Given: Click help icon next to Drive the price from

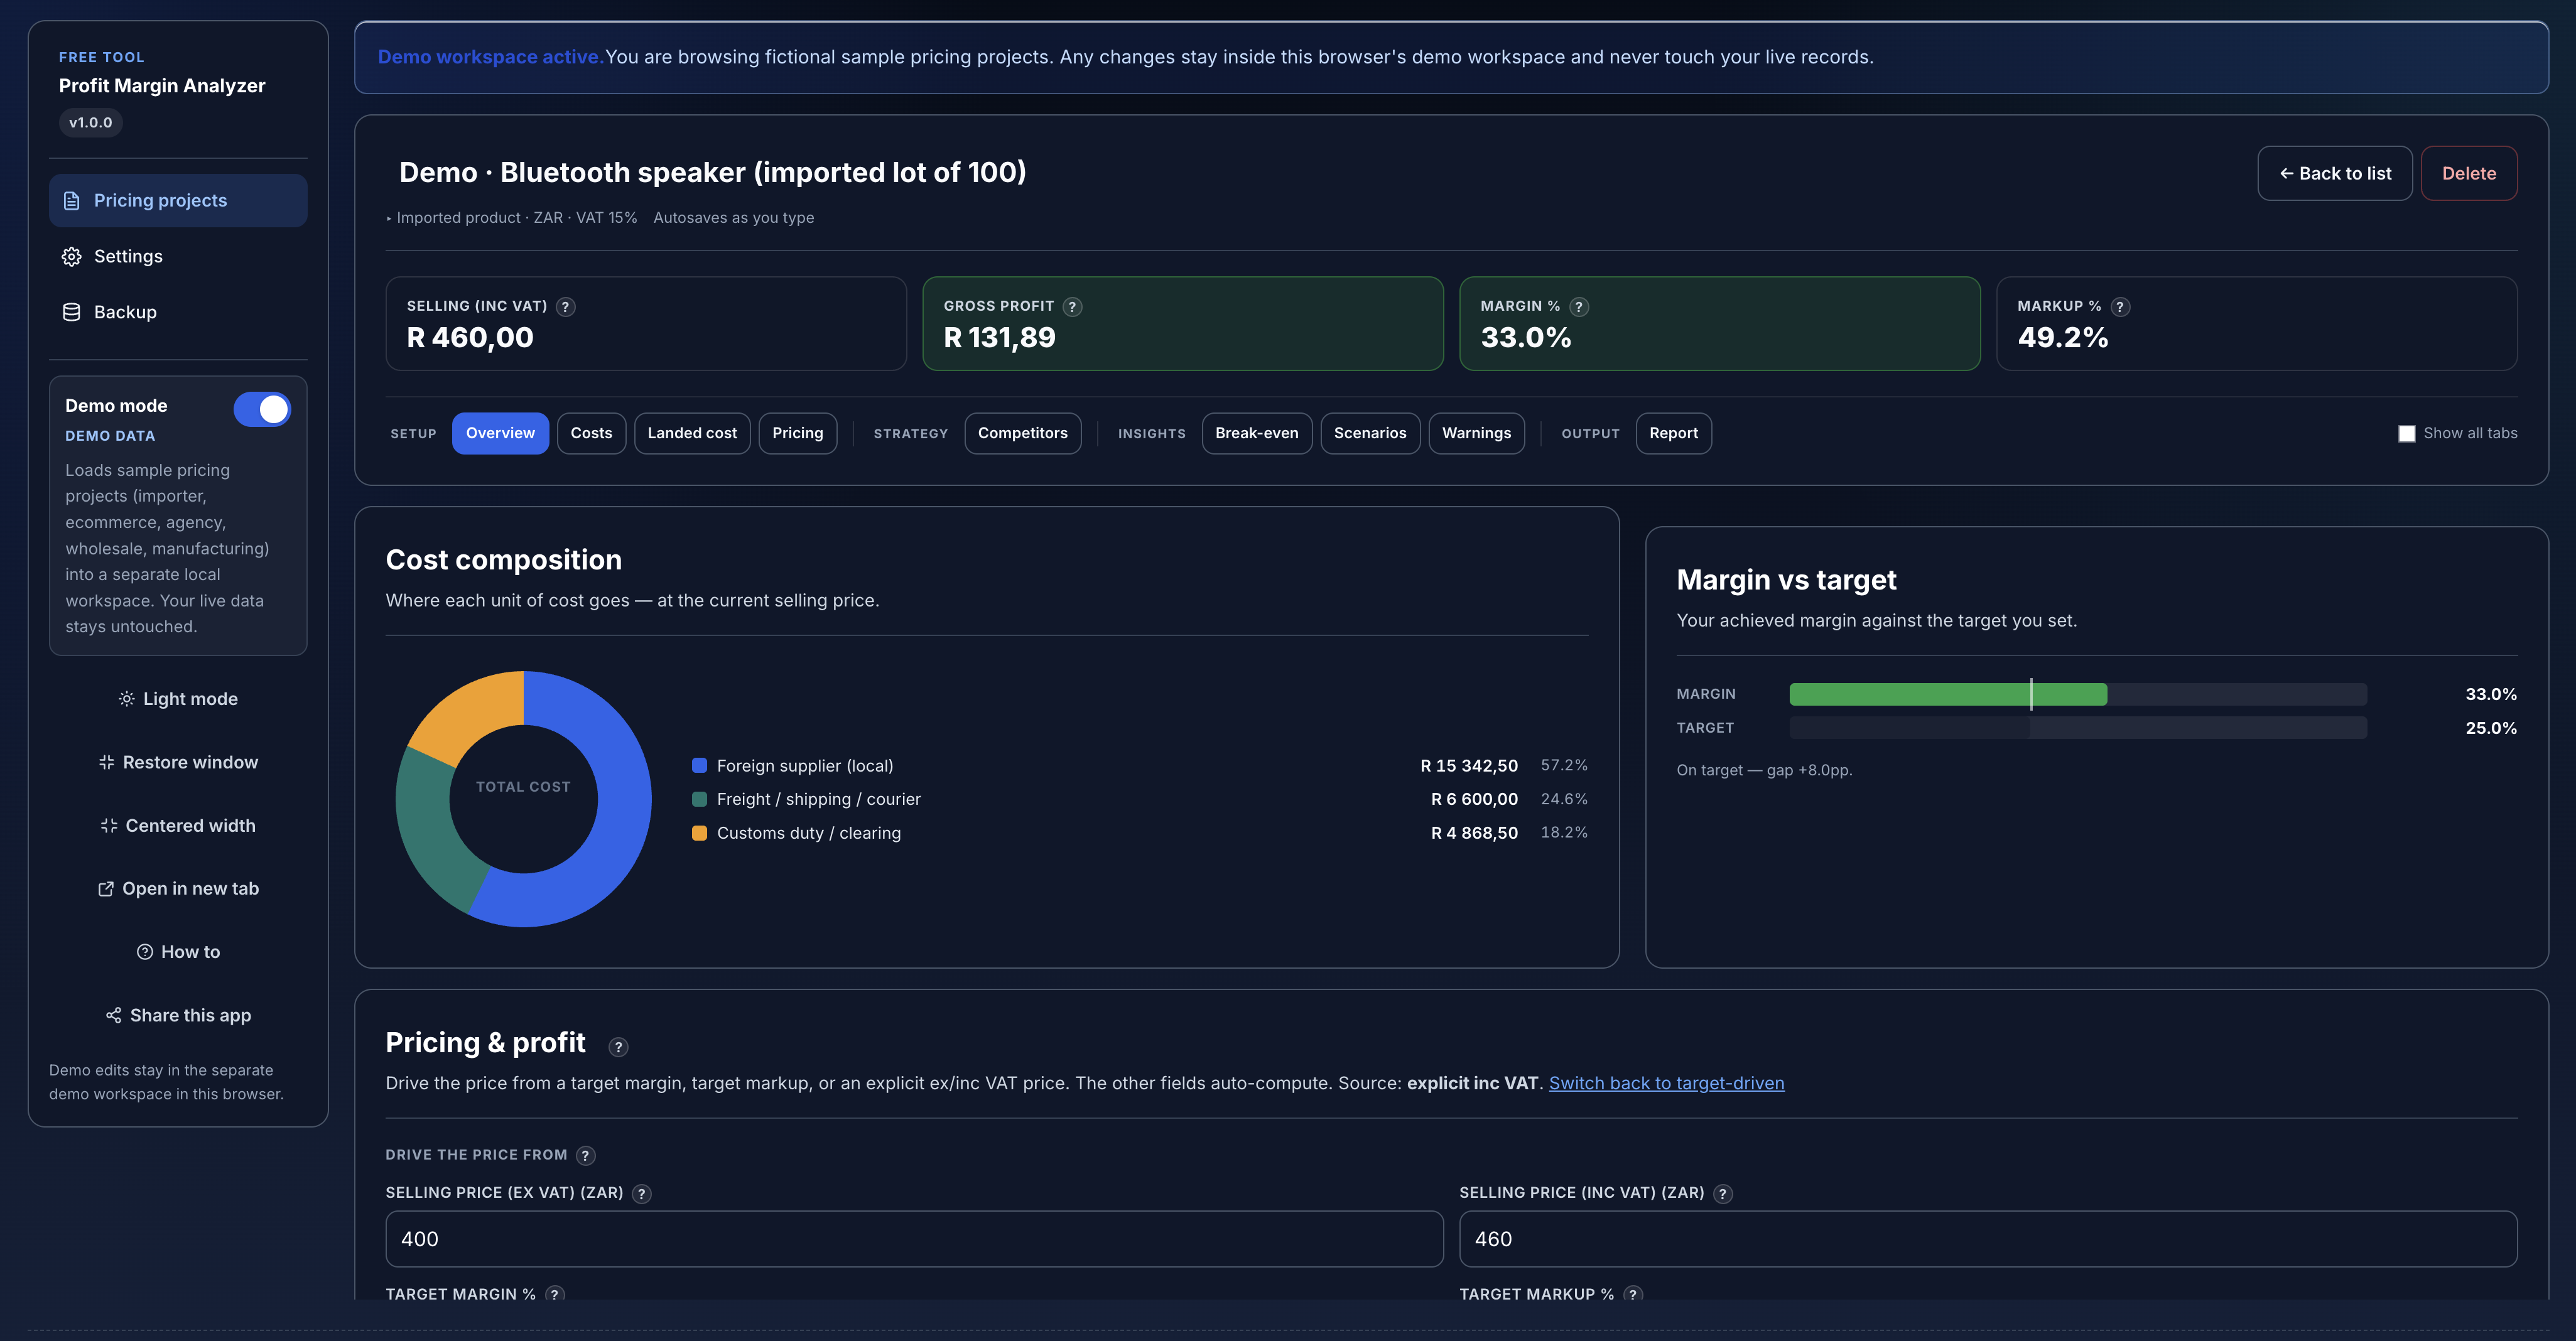Looking at the screenshot, I should [586, 1156].
